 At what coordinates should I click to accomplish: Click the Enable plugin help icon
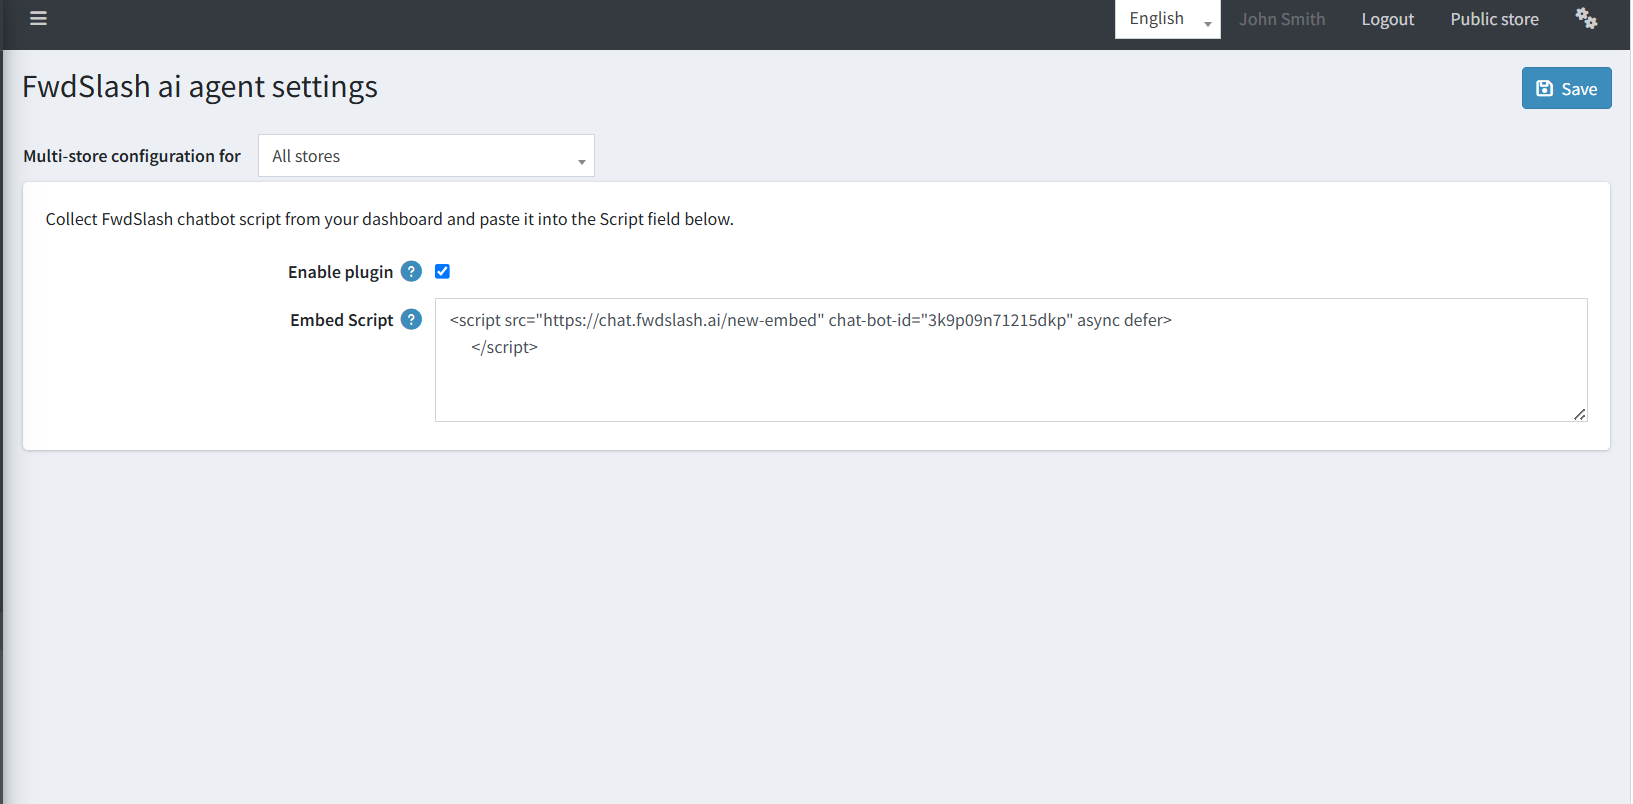pyautogui.click(x=411, y=271)
